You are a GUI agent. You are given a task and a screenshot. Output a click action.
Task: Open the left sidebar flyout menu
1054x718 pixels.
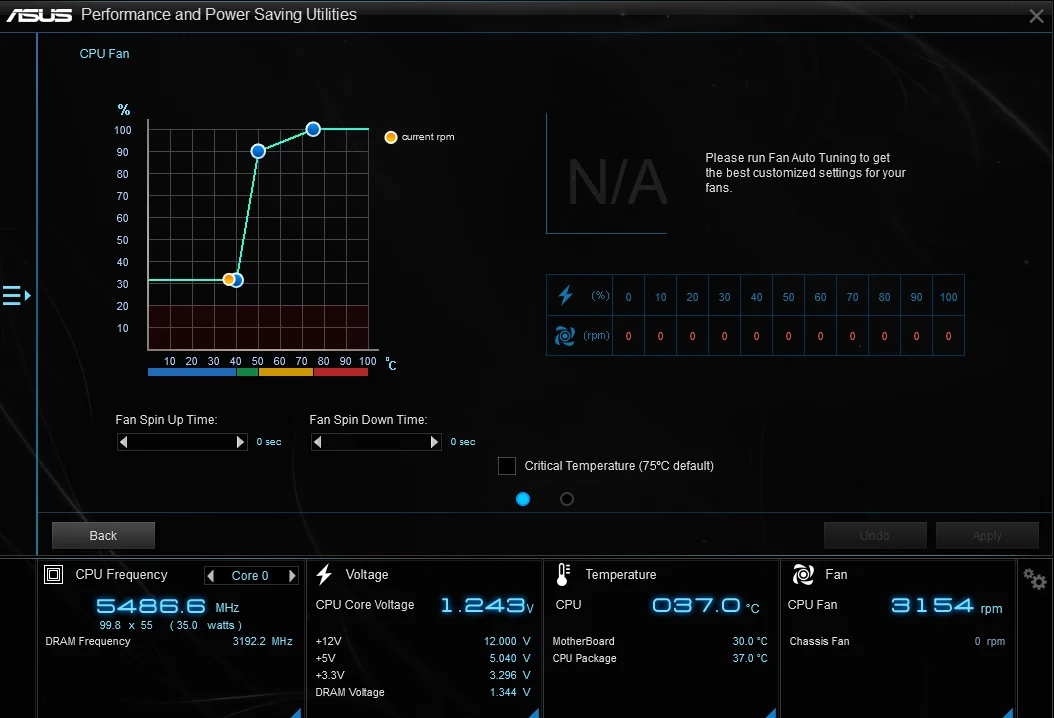[x=15, y=295]
